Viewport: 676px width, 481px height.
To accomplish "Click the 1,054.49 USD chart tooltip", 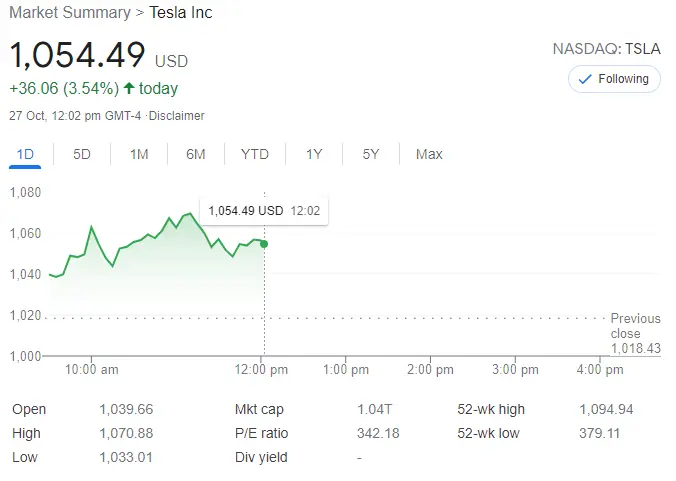I will pos(264,211).
